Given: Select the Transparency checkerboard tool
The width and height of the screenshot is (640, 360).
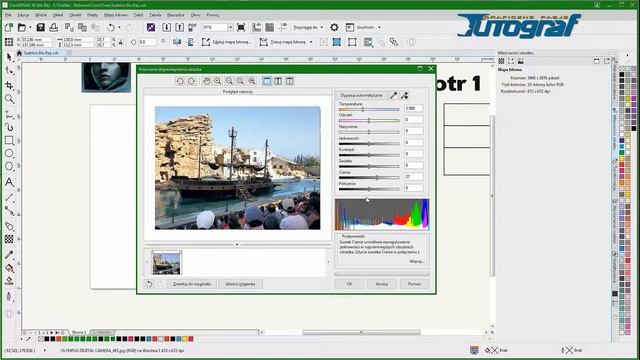Looking at the screenshot, I should click(9, 239).
